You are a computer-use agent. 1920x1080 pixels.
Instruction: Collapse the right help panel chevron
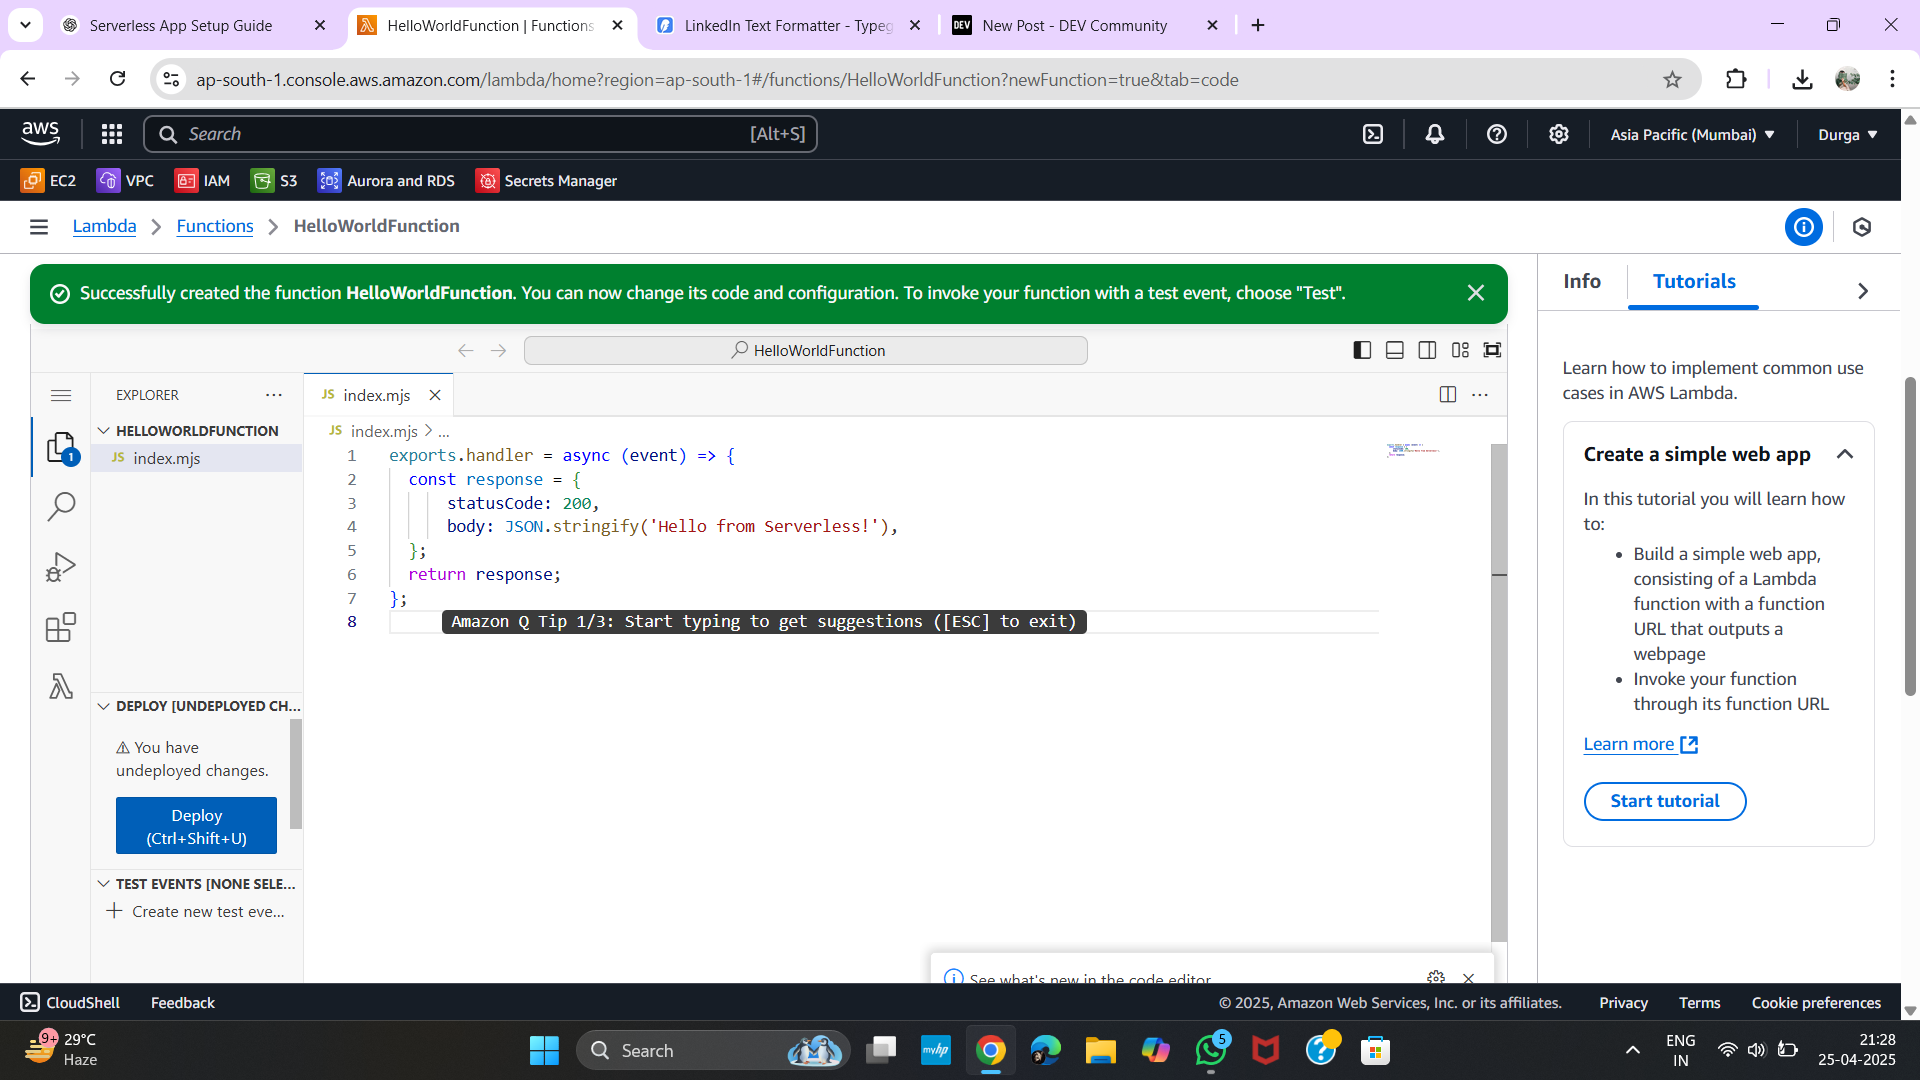[x=1862, y=291]
